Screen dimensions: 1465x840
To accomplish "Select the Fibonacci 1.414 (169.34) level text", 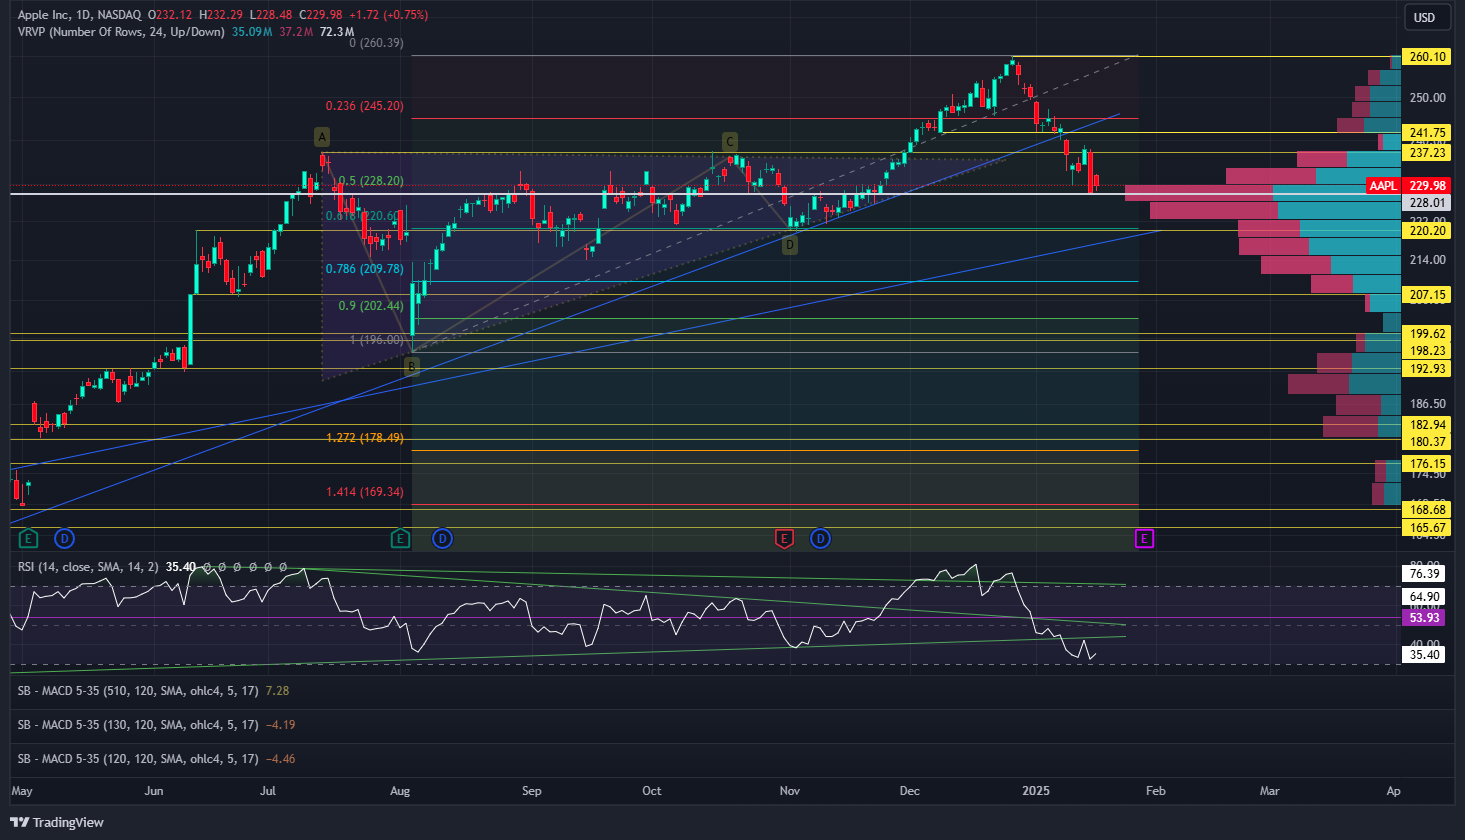I will (x=365, y=492).
